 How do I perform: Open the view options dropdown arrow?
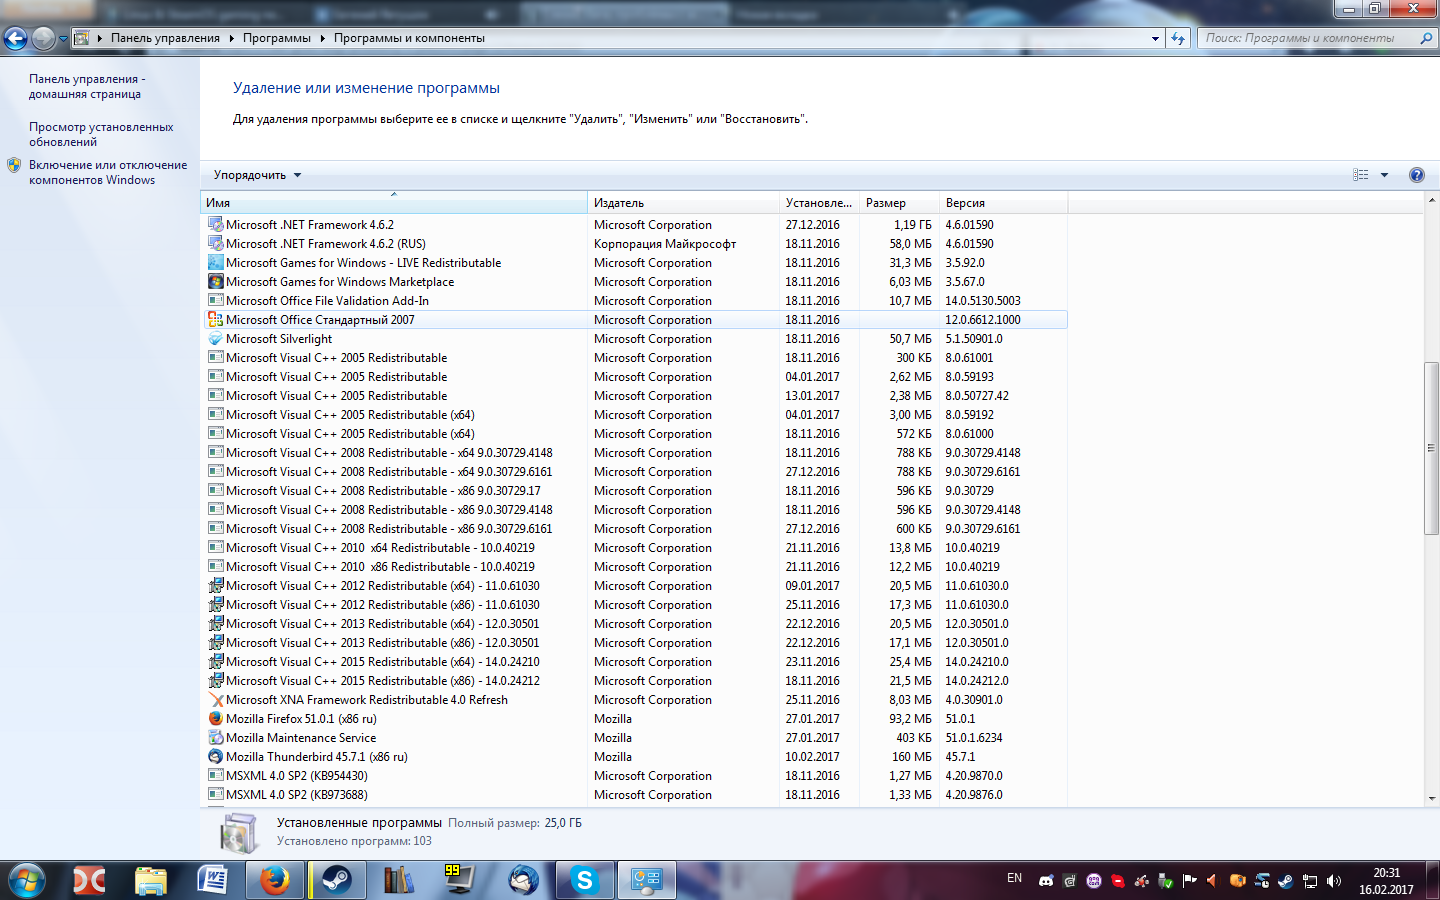point(1384,175)
